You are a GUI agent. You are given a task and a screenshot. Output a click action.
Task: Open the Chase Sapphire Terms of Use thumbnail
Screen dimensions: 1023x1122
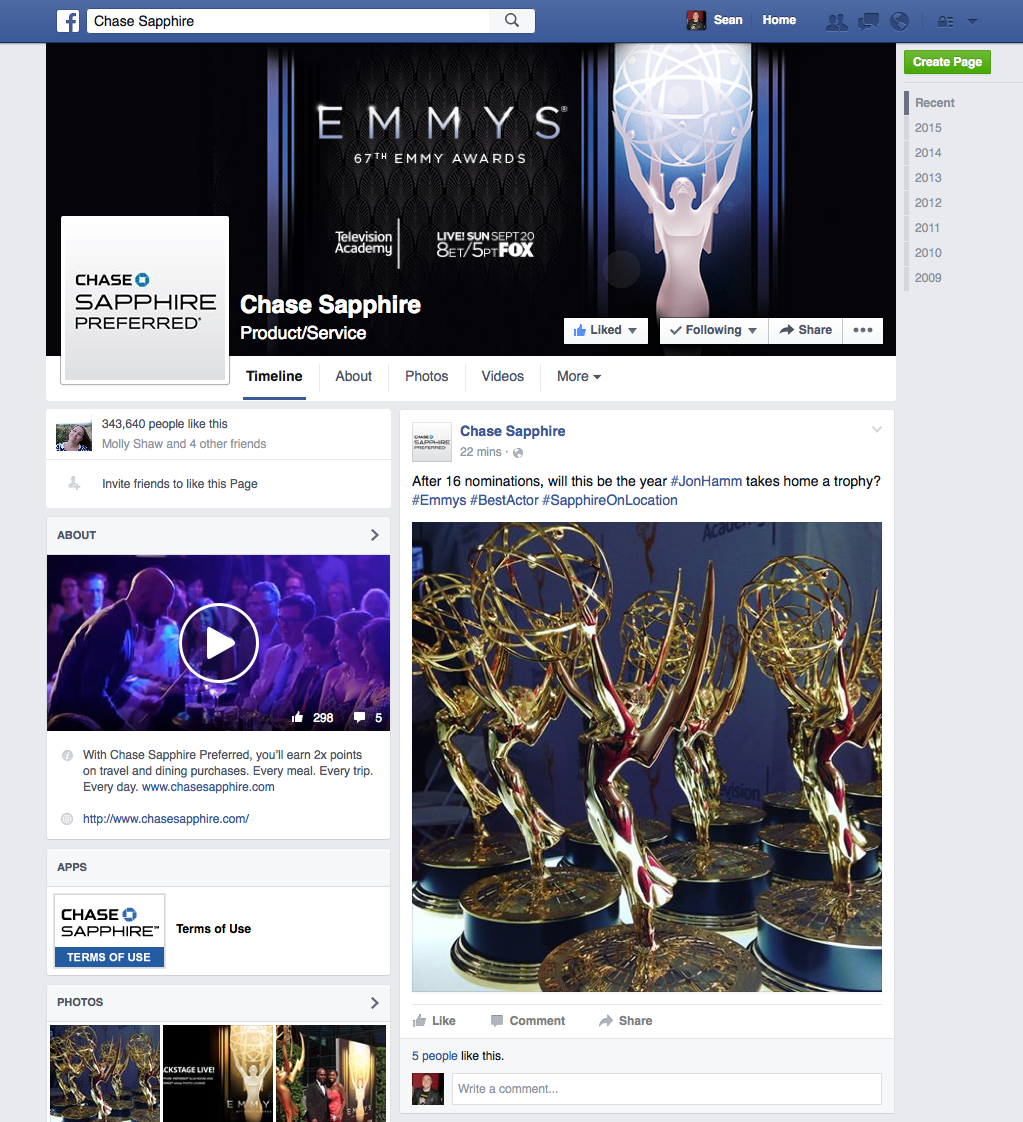coord(109,931)
